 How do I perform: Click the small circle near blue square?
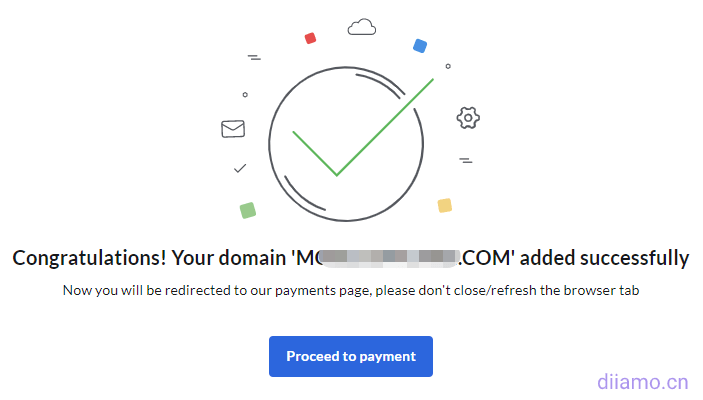tap(448, 66)
